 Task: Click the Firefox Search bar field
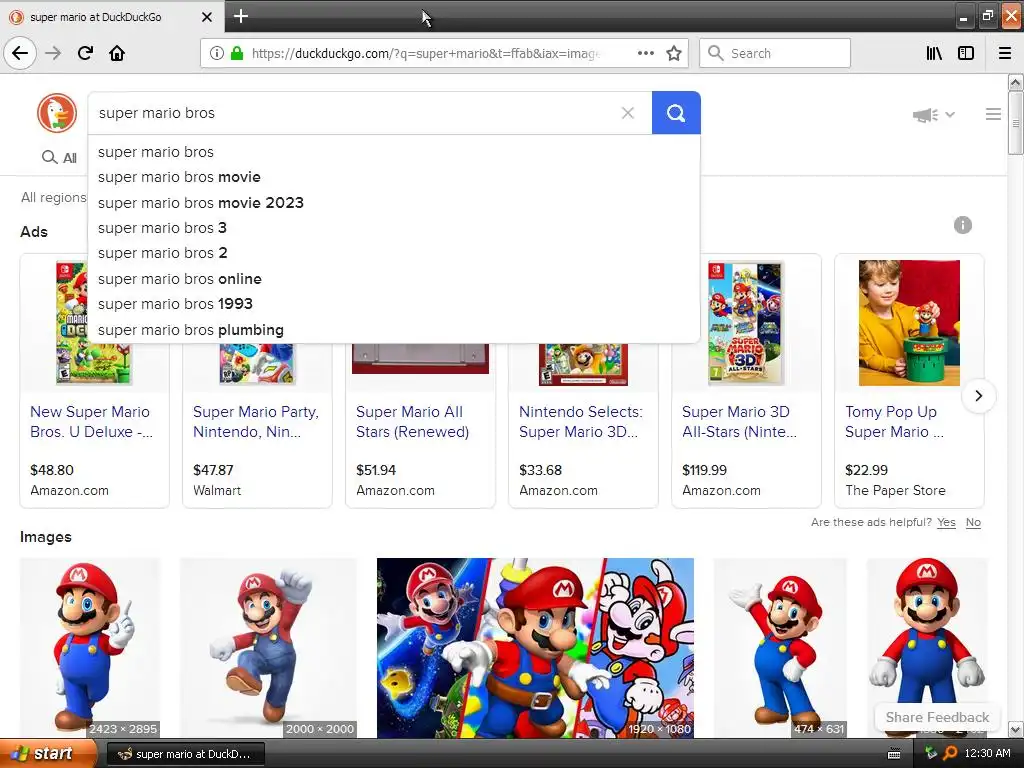click(x=775, y=53)
